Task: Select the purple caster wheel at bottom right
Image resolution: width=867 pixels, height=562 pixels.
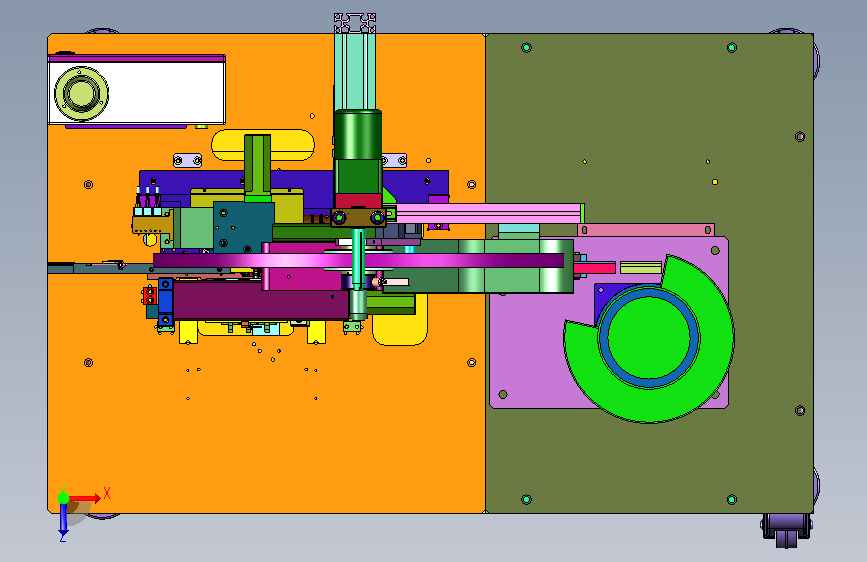Action: pyautogui.click(x=786, y=530)
